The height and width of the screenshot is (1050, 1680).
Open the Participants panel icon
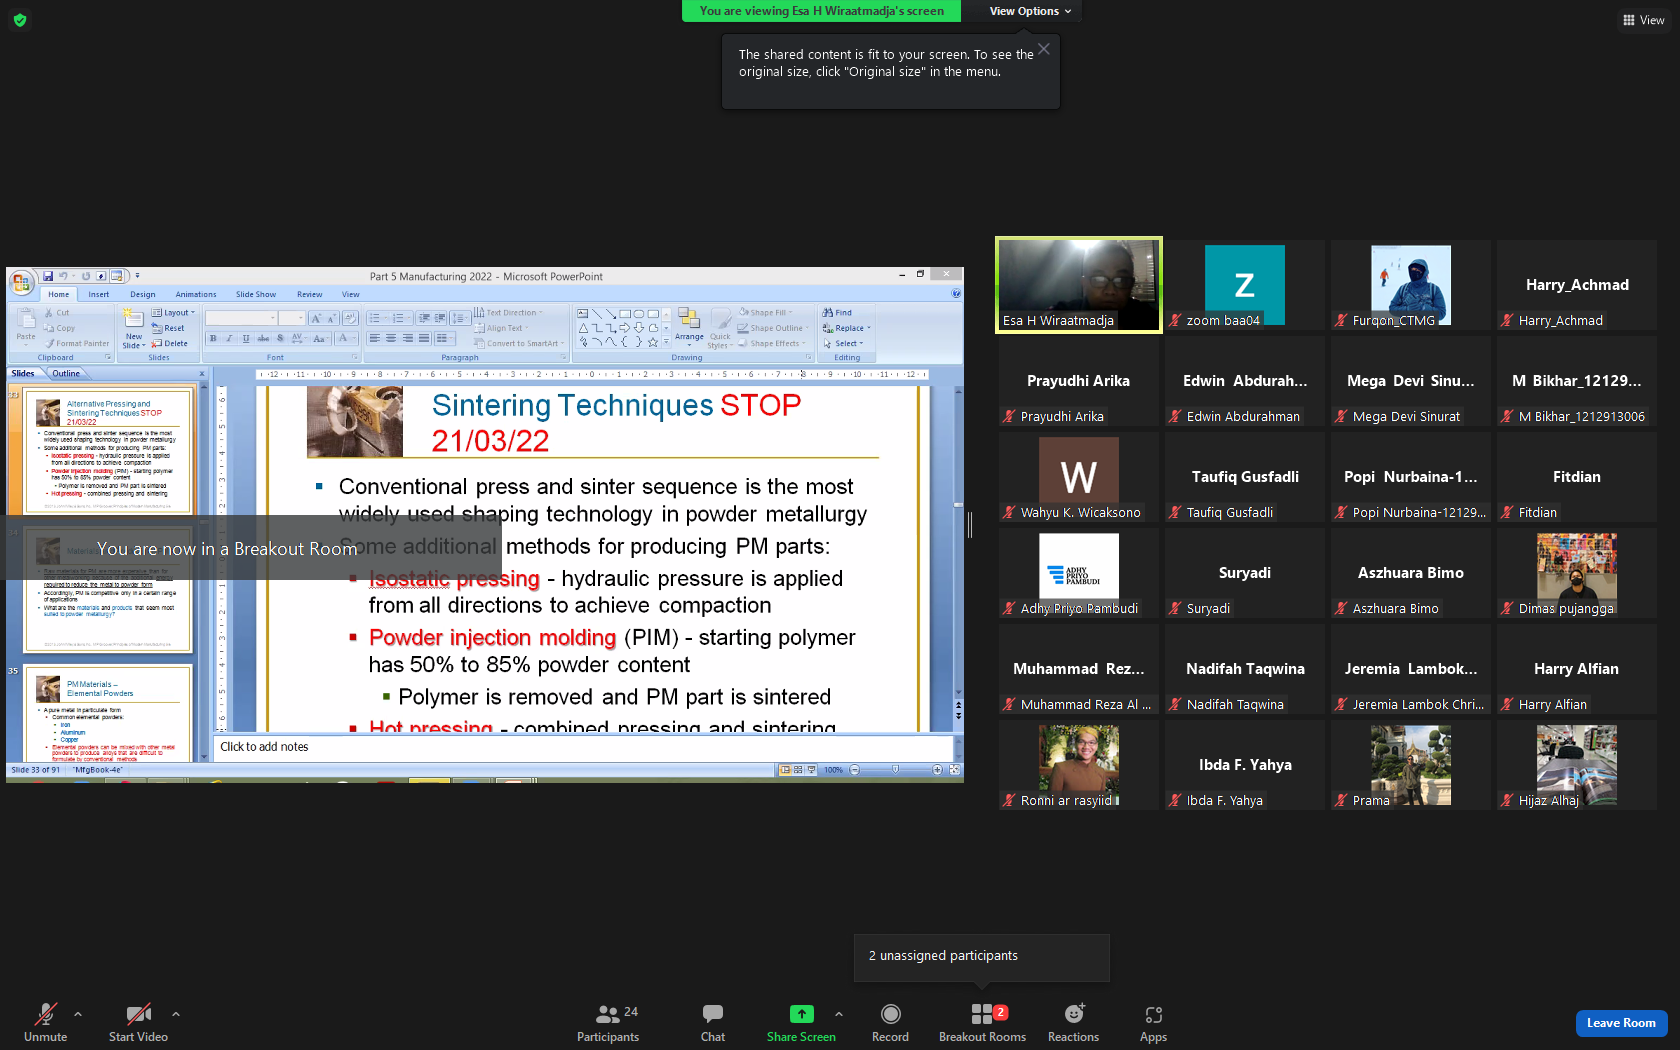(607, 1014)
